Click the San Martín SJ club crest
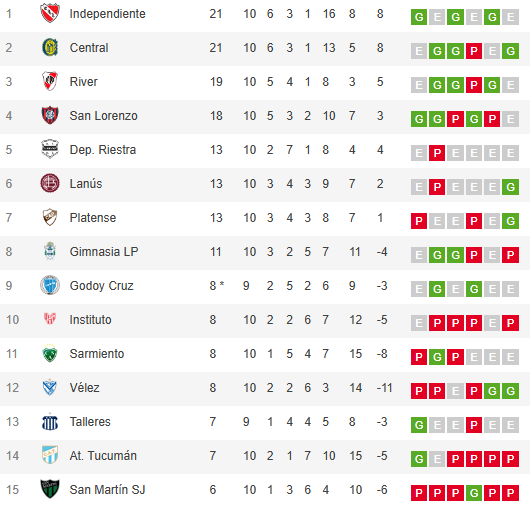The image size is (530, 507). [x=50, y=489]
